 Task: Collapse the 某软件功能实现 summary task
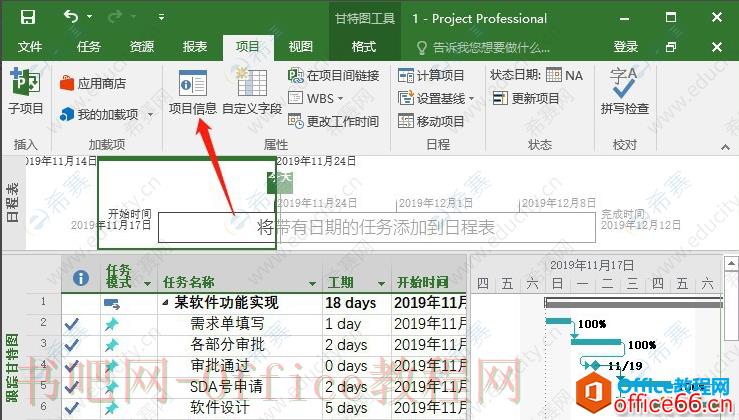click(x=165, y=303)
